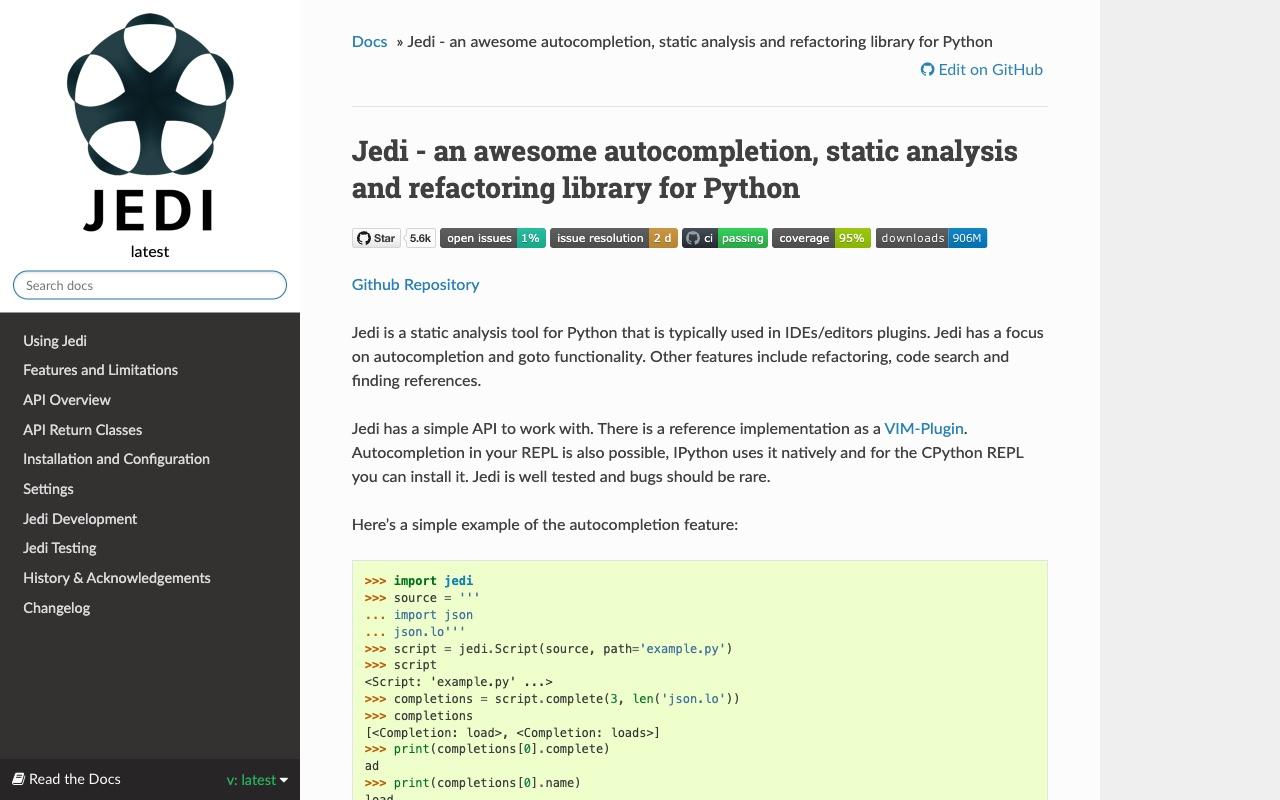The width and height of the screenshot is (1280, 800).
Task: Open the VIM-Plugin link
Action: pyautogui.click(x=924, y=428)
